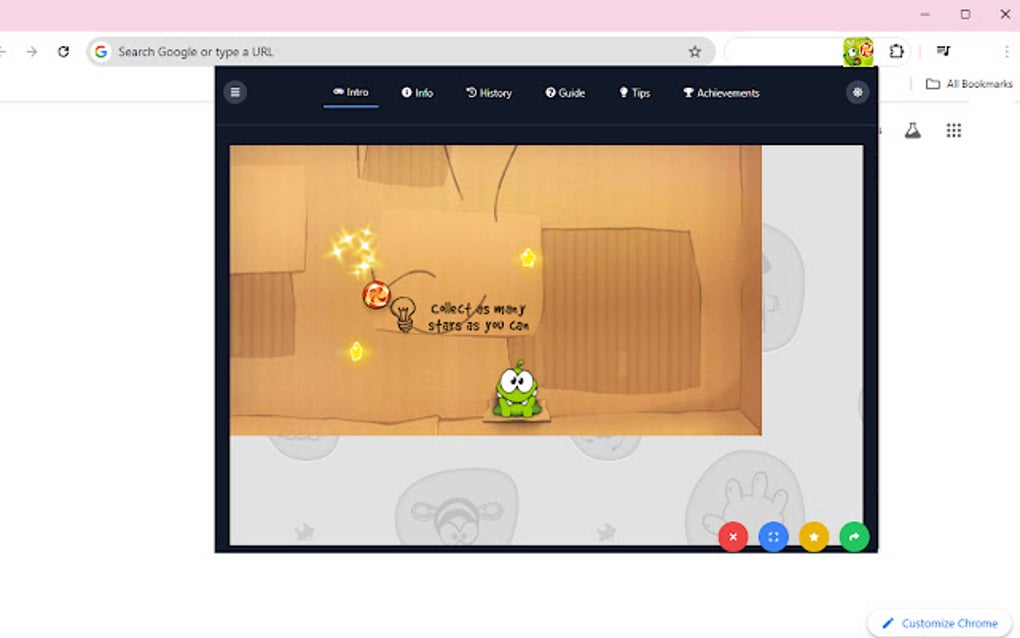Viewport: 1020px width, 638px height.
Task: Click "Collect as many stars as you can" text
Action: pos(479,317)
